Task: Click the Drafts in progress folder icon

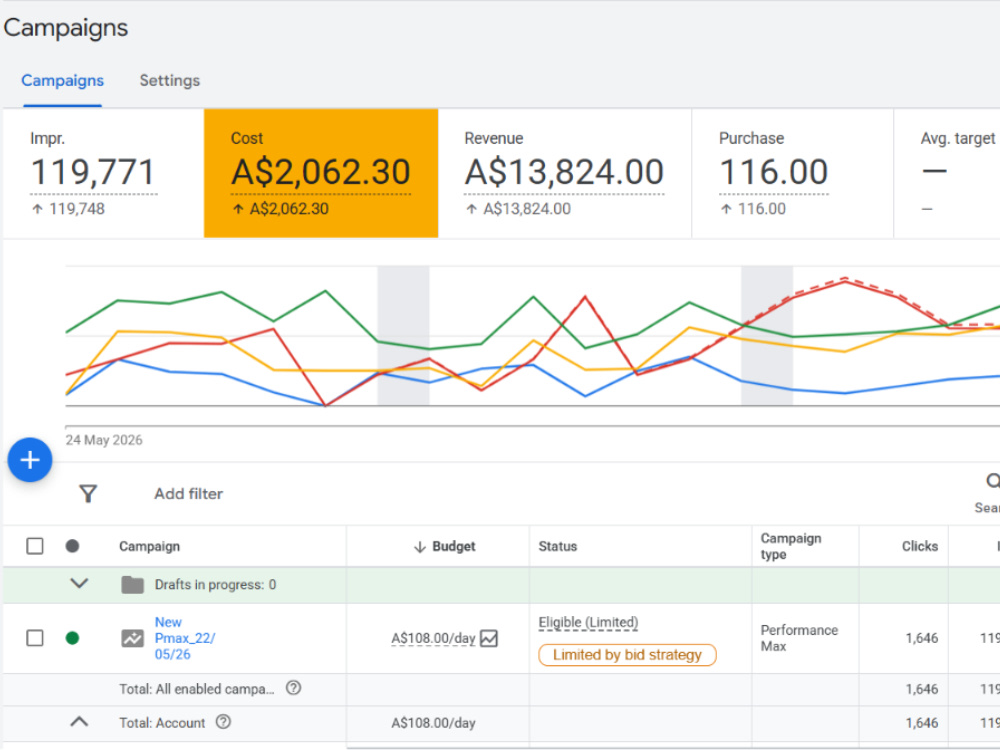Action: (x=133, y=584)
